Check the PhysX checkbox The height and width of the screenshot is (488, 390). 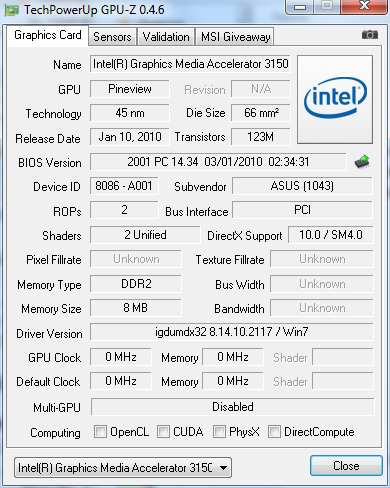pyautogui.click(x=219, y=432)
